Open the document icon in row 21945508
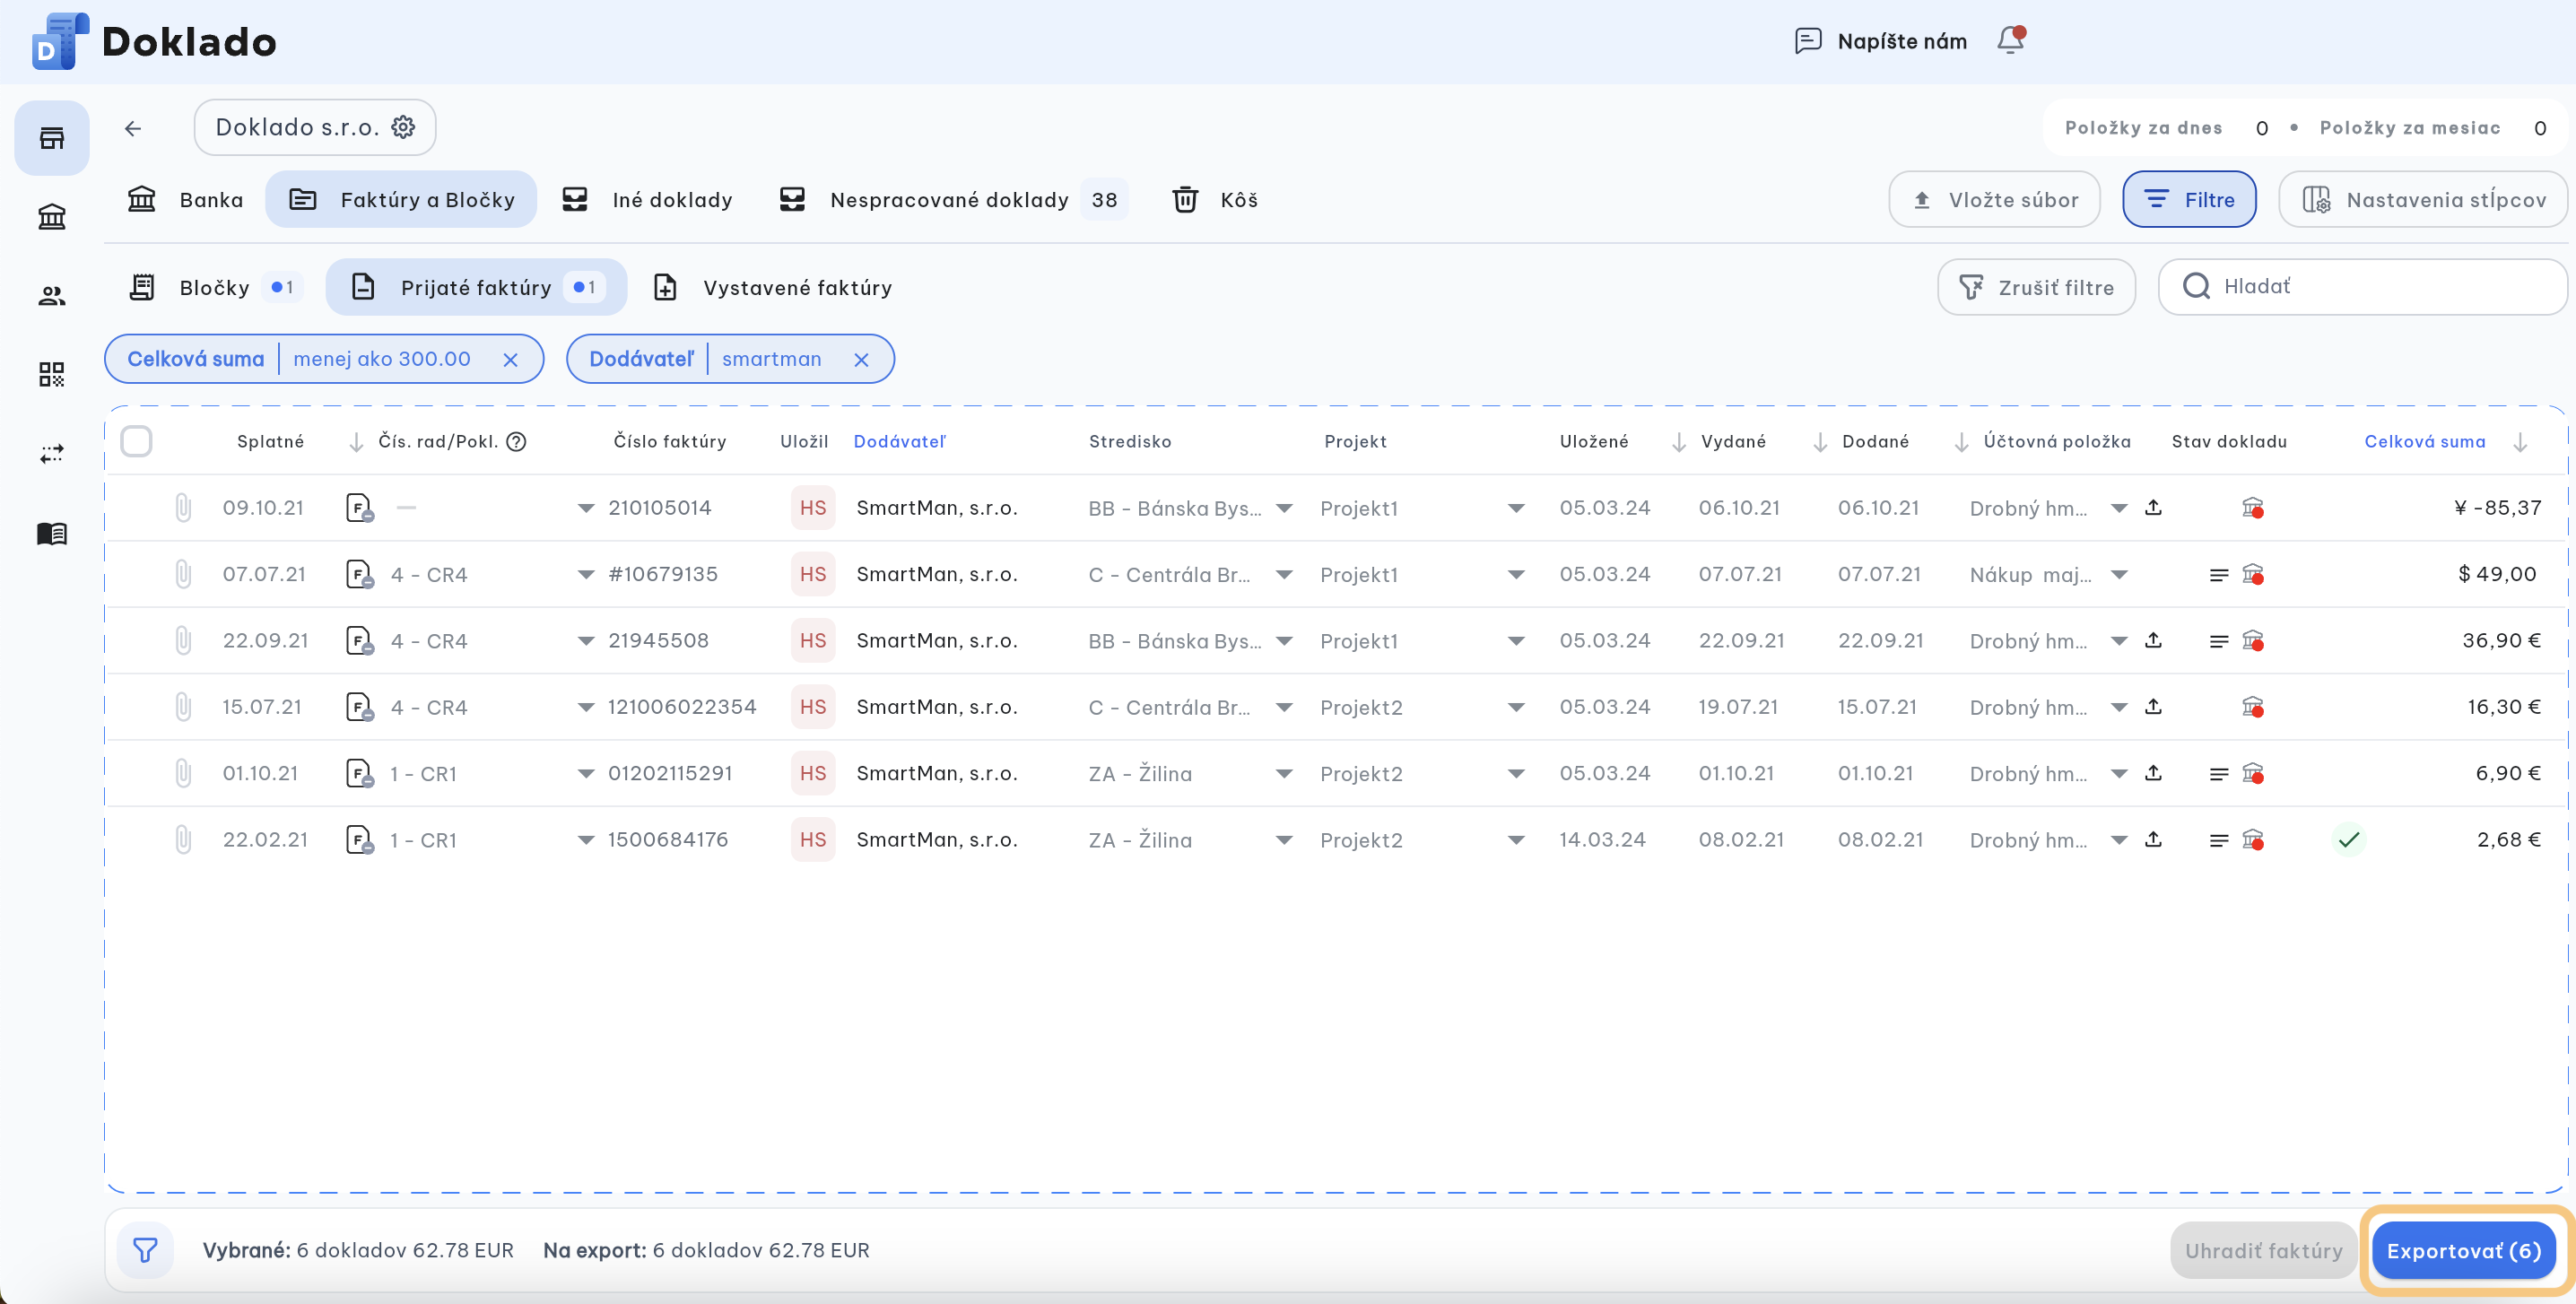2576x1304 pixels. point(359,641)
